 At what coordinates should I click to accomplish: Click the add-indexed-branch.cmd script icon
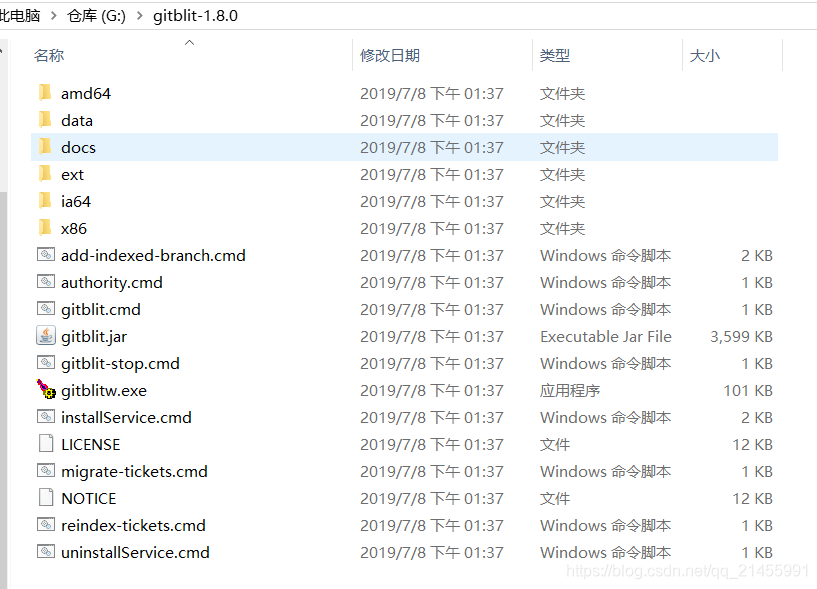(x=46, y=254)
